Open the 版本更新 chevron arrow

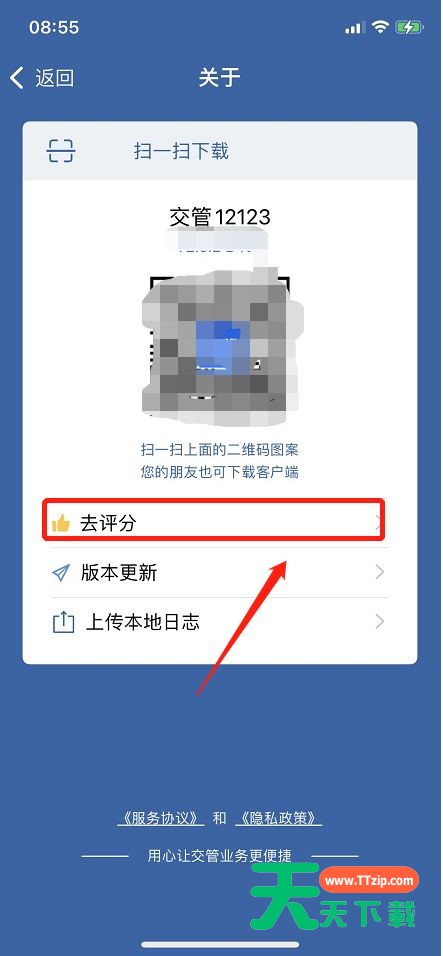coord(380,572)
